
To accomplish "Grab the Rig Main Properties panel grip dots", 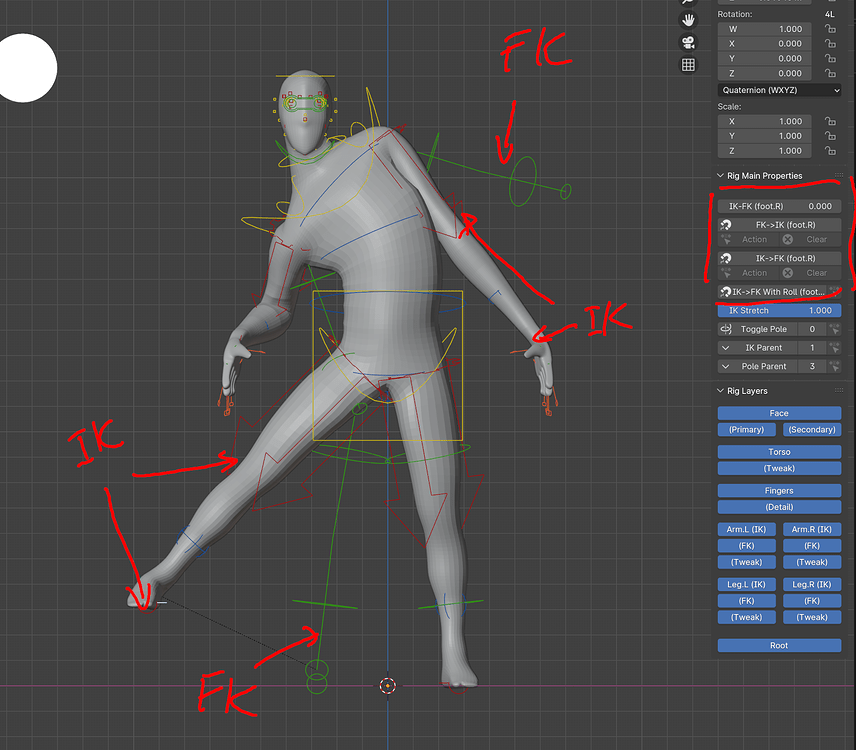I will (x=839, y=175).
